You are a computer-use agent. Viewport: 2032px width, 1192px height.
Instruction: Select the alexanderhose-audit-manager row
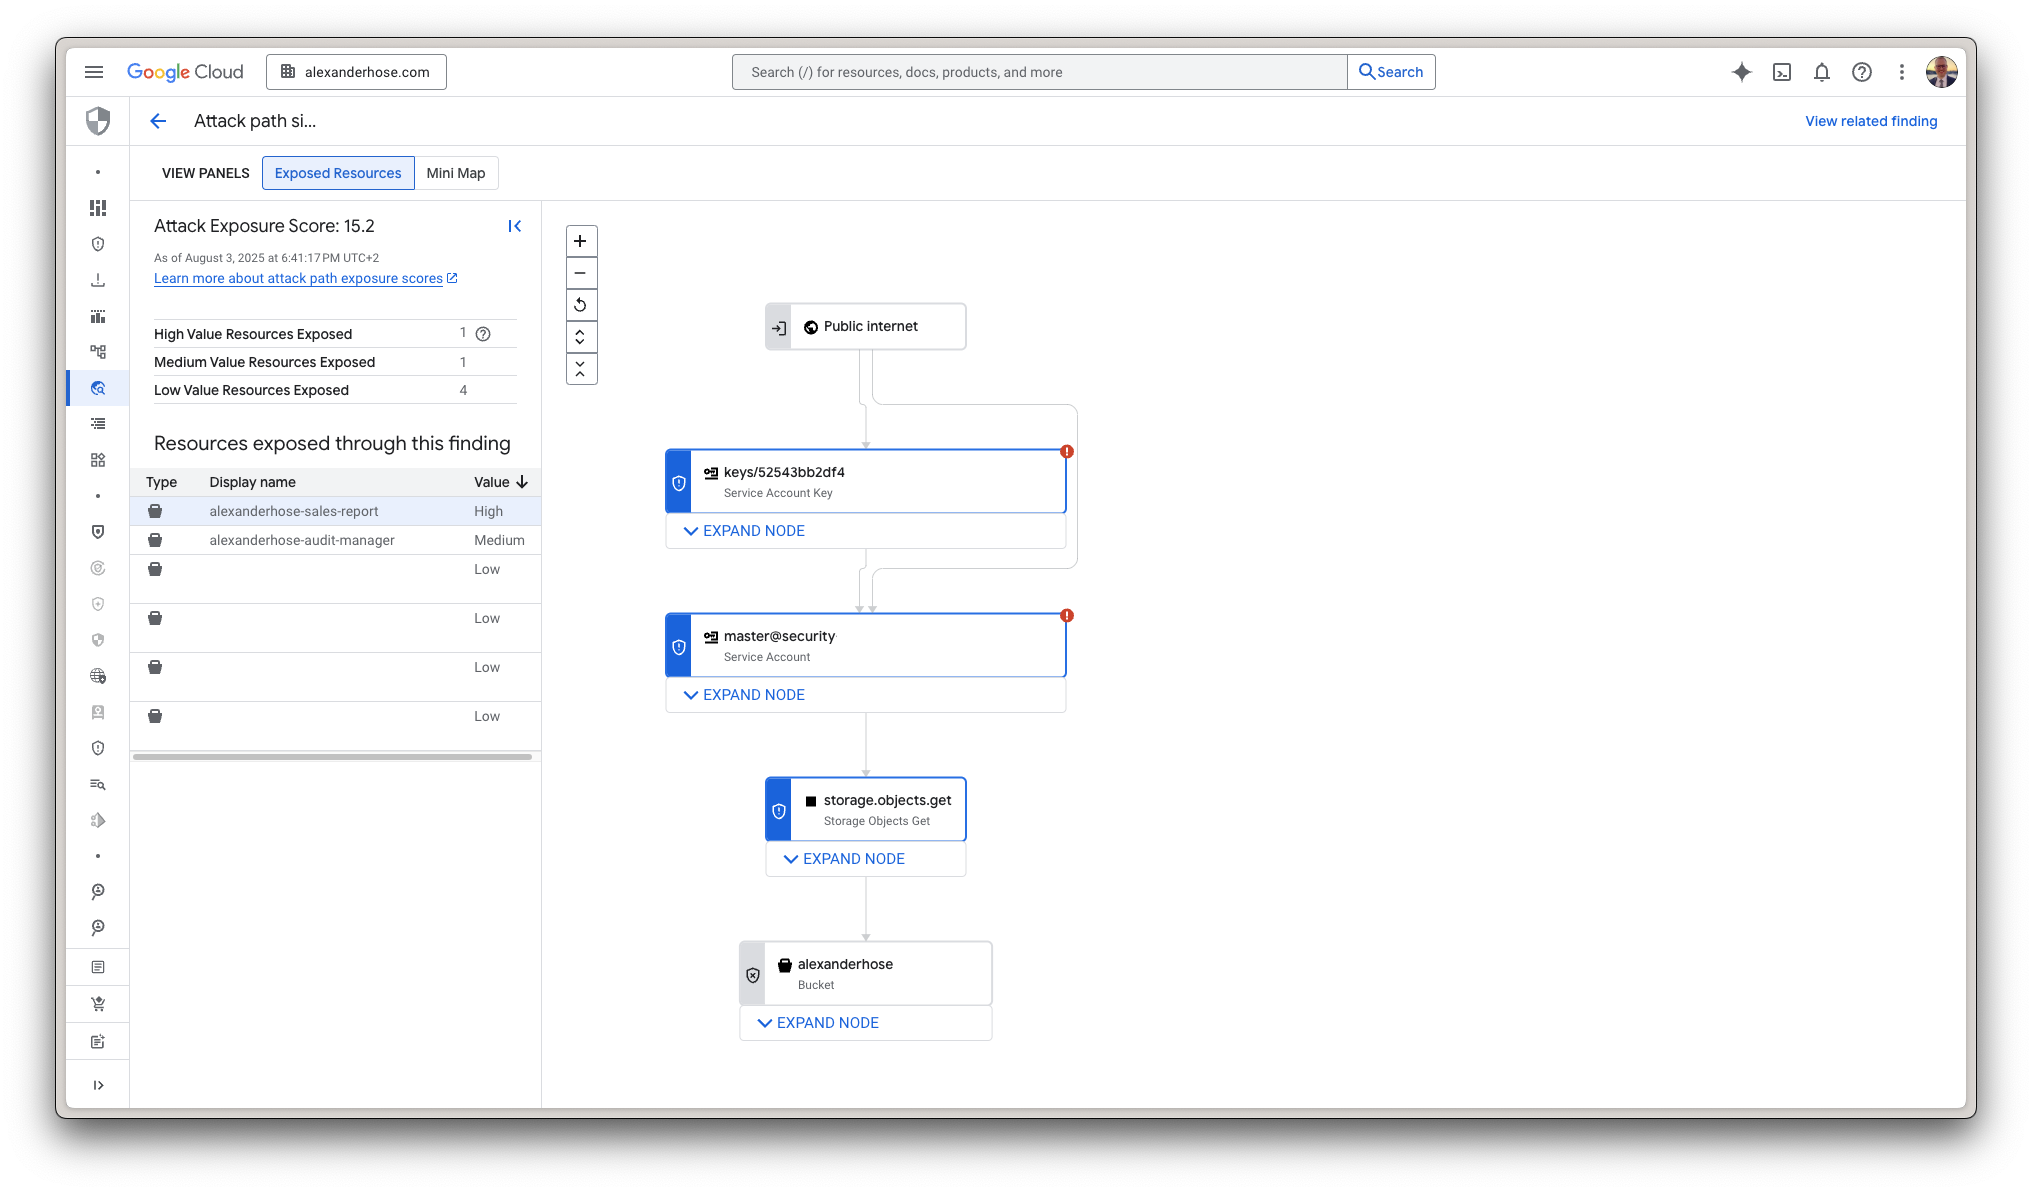click(x=336, y=540)
